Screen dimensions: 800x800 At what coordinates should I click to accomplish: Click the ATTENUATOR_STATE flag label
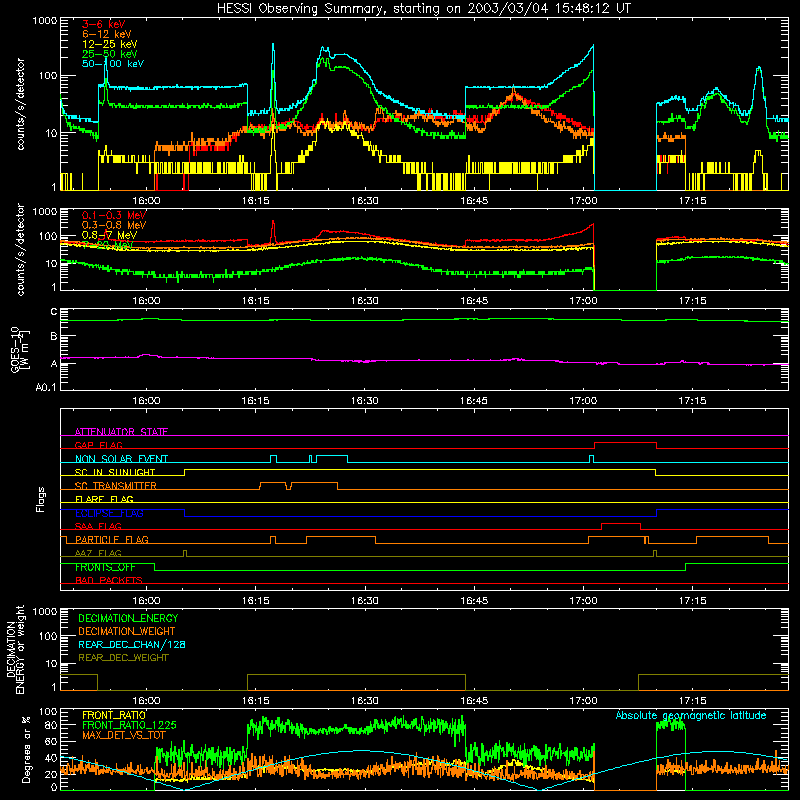[121, 432]
